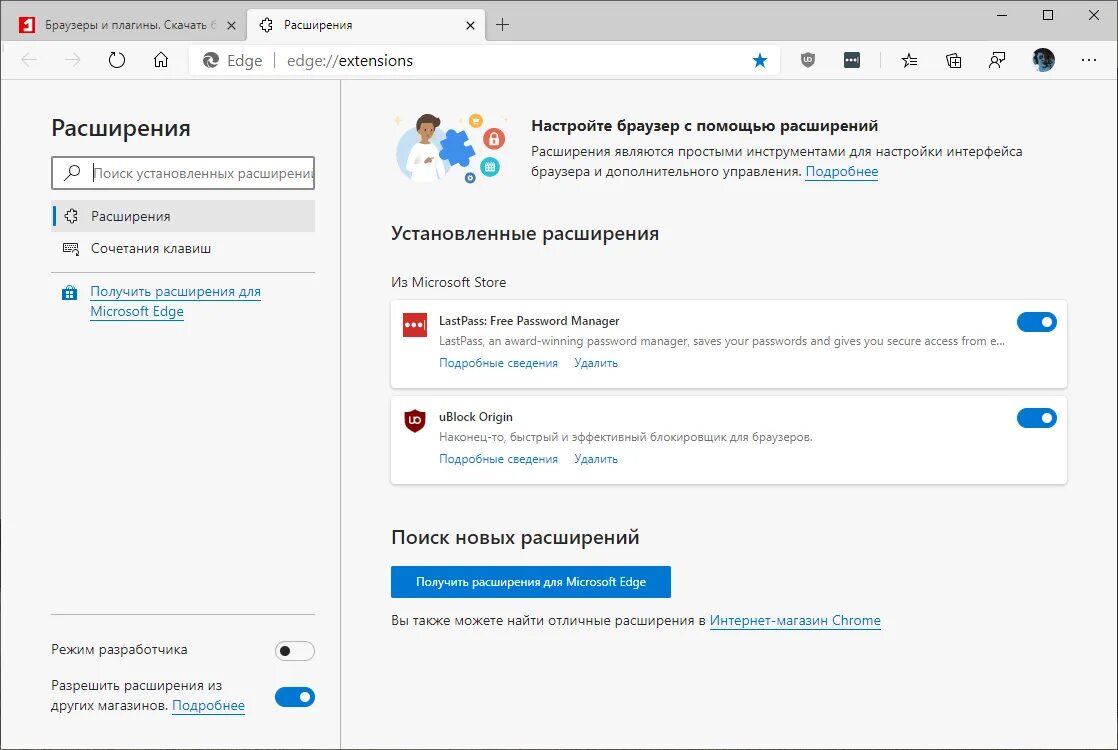The height and width of the screenshot is (750, 1118).
Task: Click the extensions illustration image
Action: (450, 148)
